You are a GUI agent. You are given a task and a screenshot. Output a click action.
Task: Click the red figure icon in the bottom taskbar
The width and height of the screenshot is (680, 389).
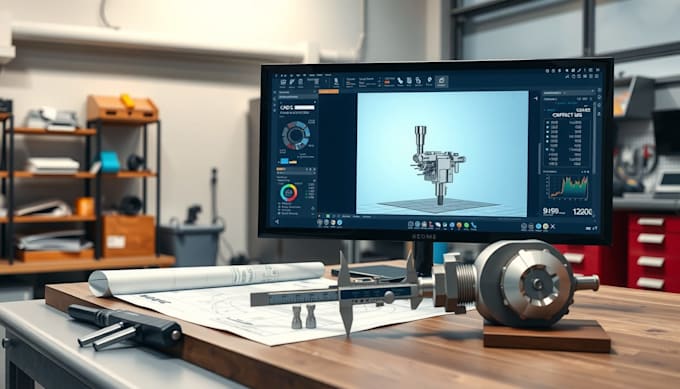pyautogui.click(x=431, y=225)
